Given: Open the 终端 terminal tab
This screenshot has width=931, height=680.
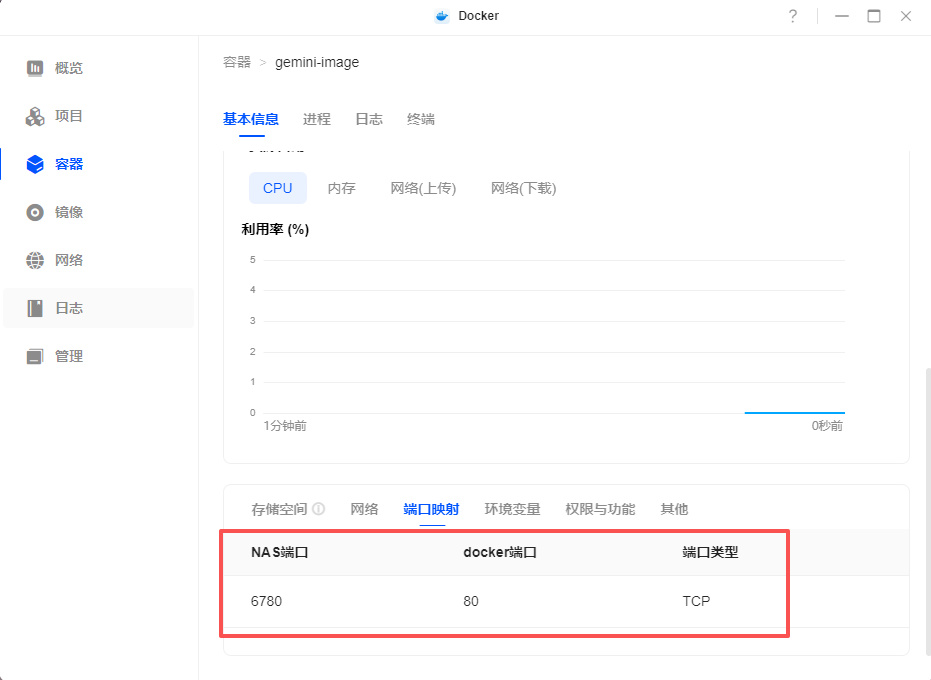Looking at the screenshot, I should point(421,119).
